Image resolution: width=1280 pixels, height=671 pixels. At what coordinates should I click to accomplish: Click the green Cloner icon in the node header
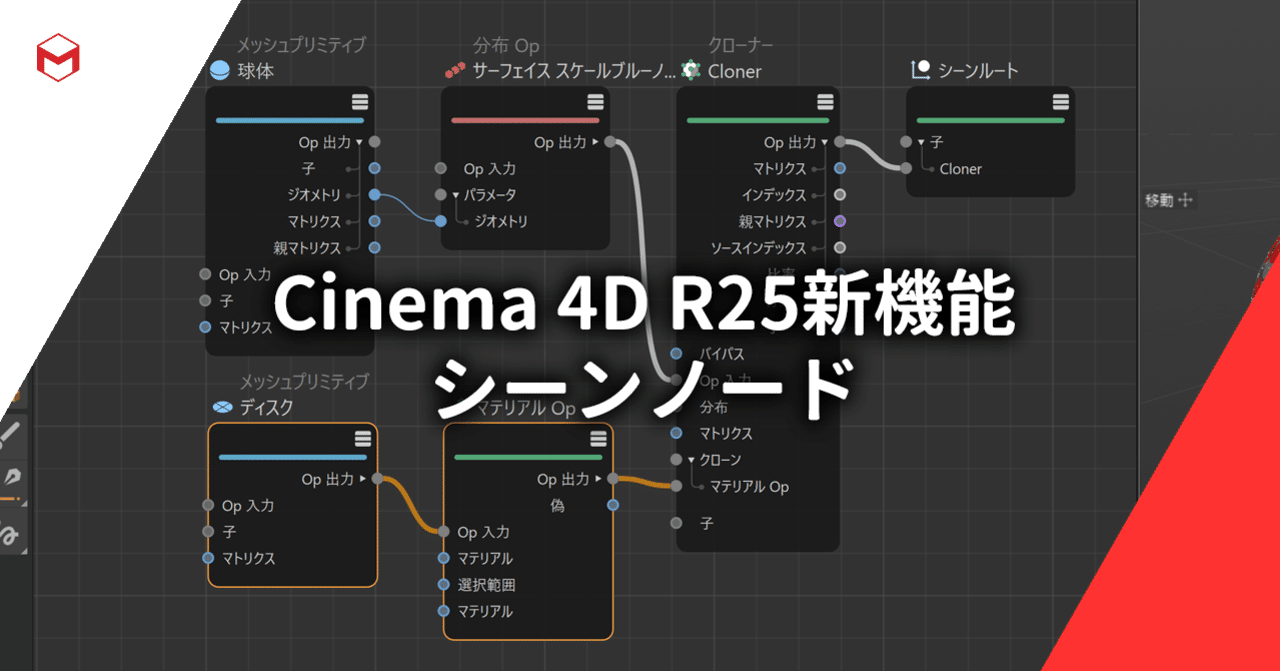coord(690,71)
